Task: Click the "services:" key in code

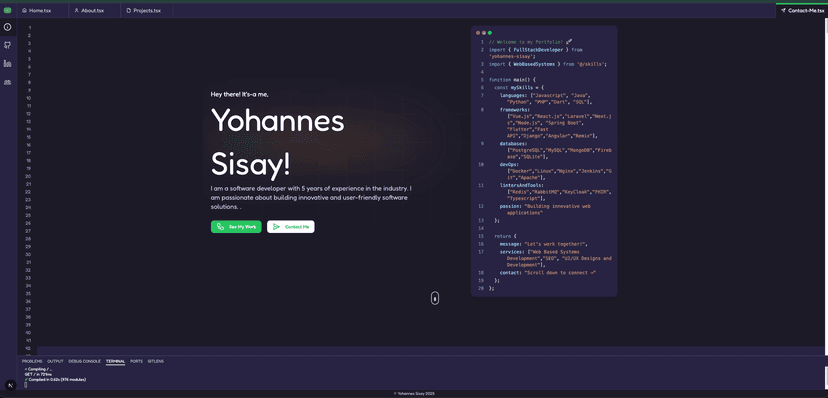Action: pos(512,252)
